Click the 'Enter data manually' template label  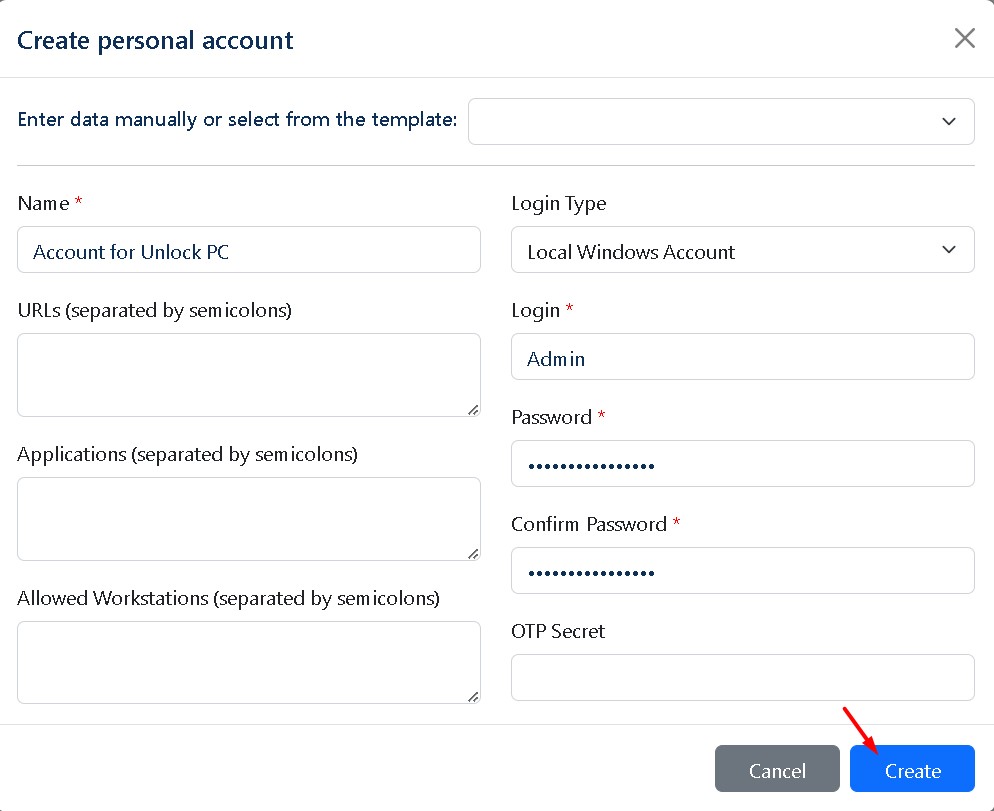tap(237, 120)
